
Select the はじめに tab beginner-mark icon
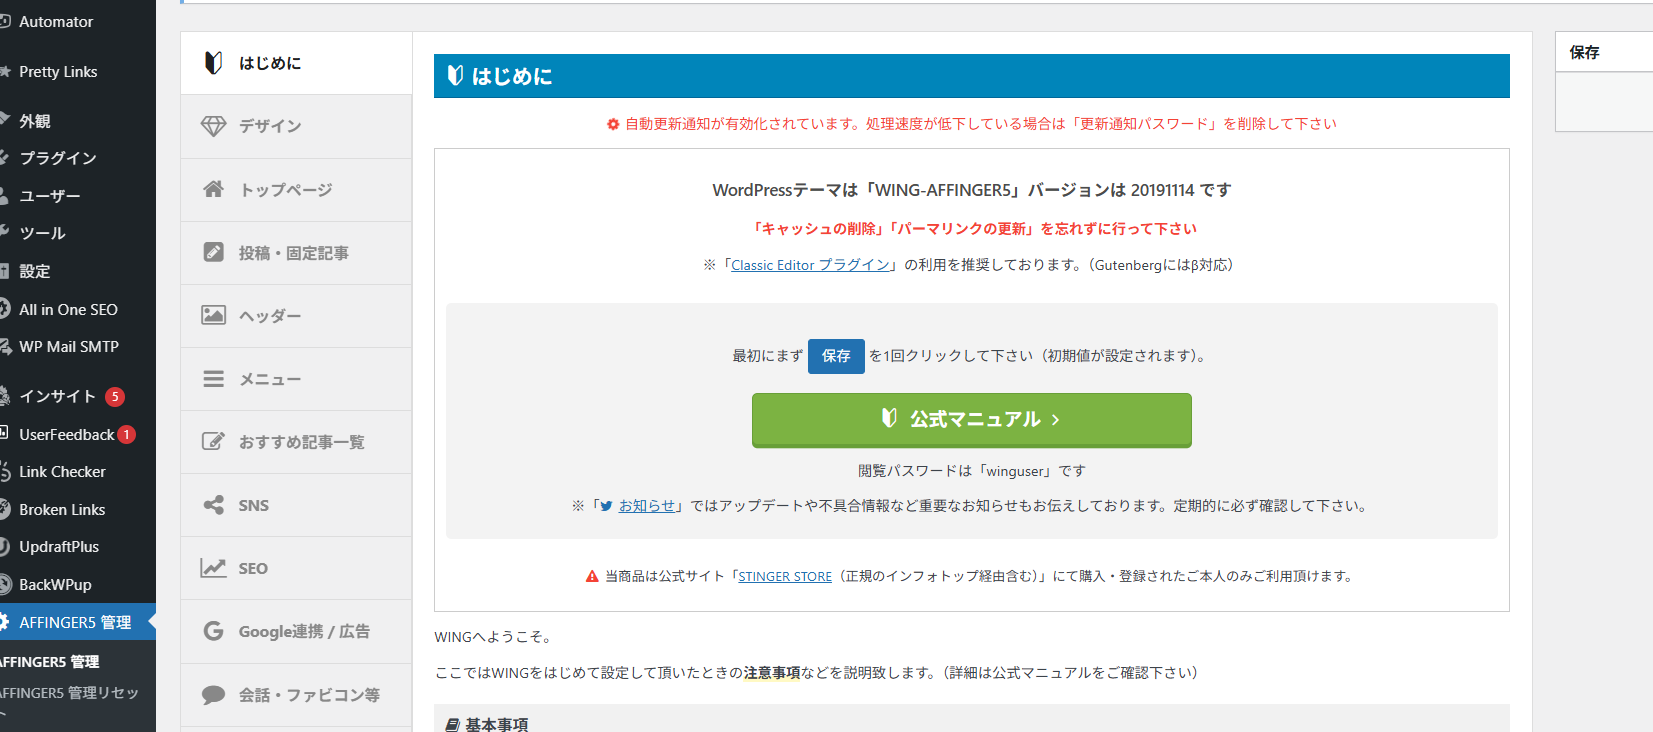213,63
